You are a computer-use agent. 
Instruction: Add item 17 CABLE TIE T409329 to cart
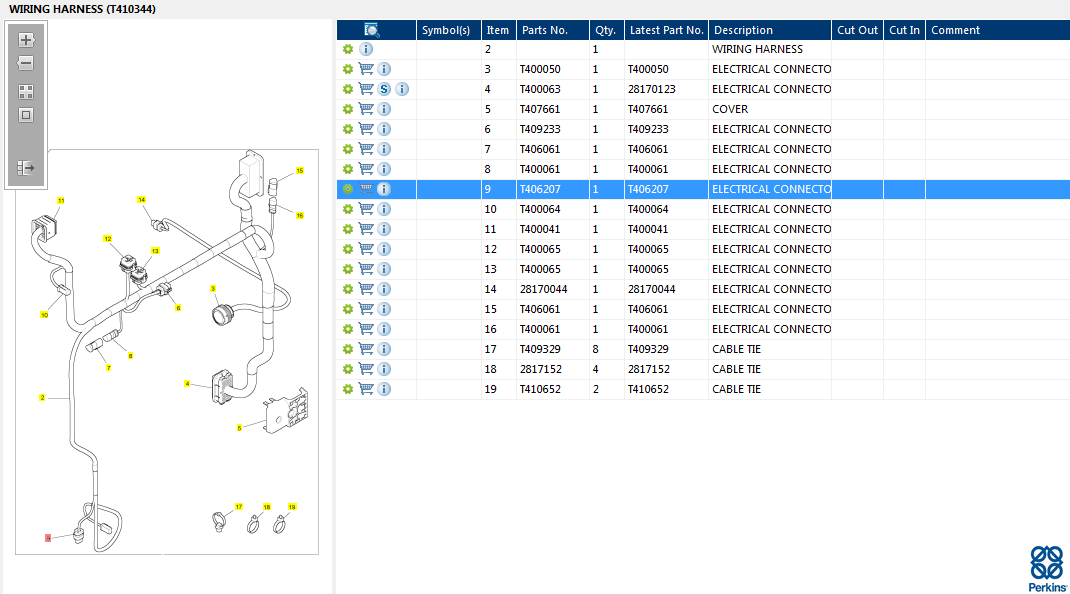tap(366, 349)
